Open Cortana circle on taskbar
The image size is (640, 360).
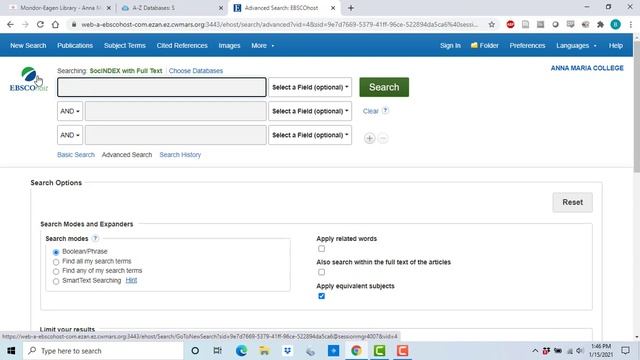(x=195, y=351)
